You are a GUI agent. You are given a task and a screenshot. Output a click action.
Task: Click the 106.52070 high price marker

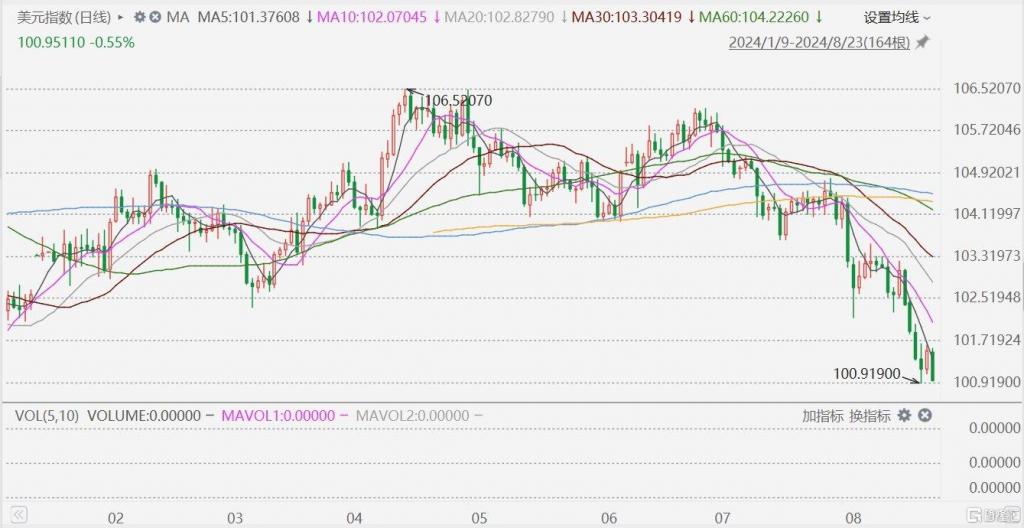pos(458,101)
